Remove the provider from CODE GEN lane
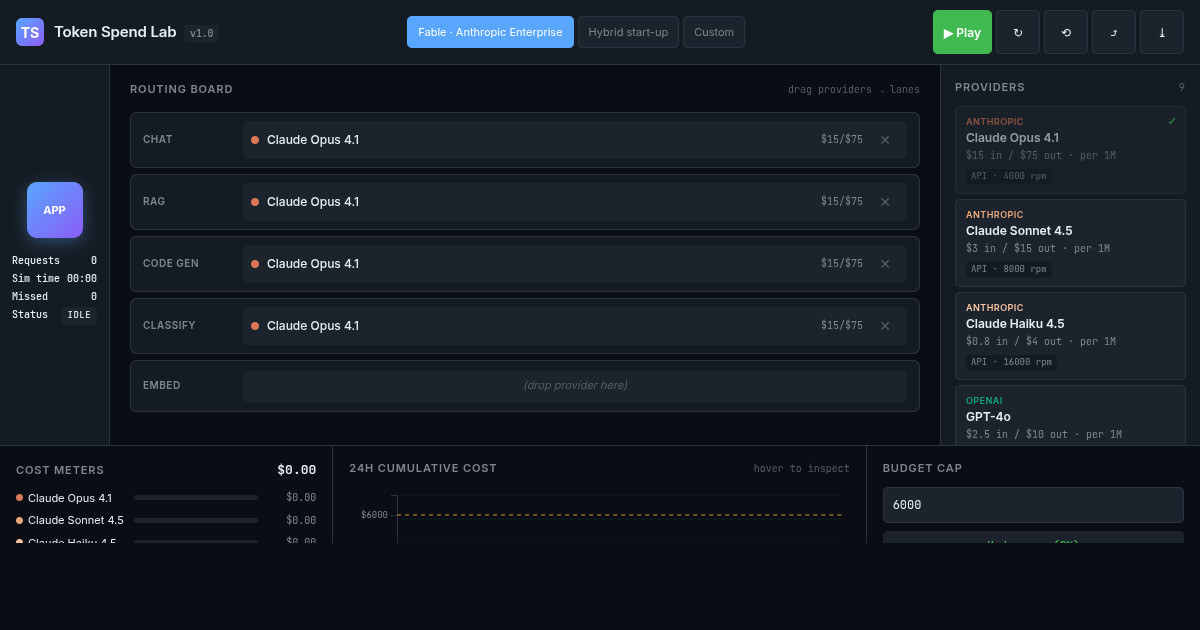The image size is (1200, 630). pos(885,264)
